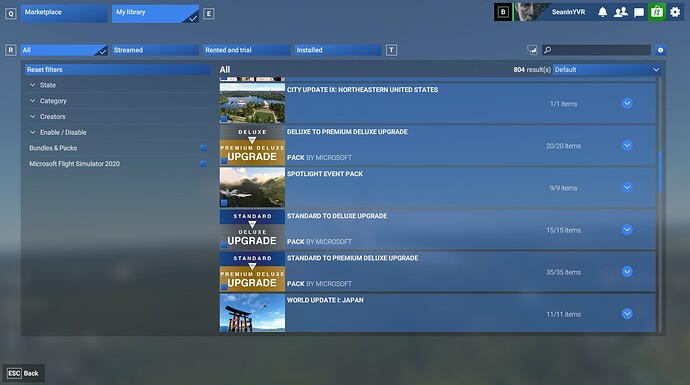Expand Standard to Deluxe Upgrade row chevron
The width and height of the screenshot is (690, 385).
[x=627, y=230]
